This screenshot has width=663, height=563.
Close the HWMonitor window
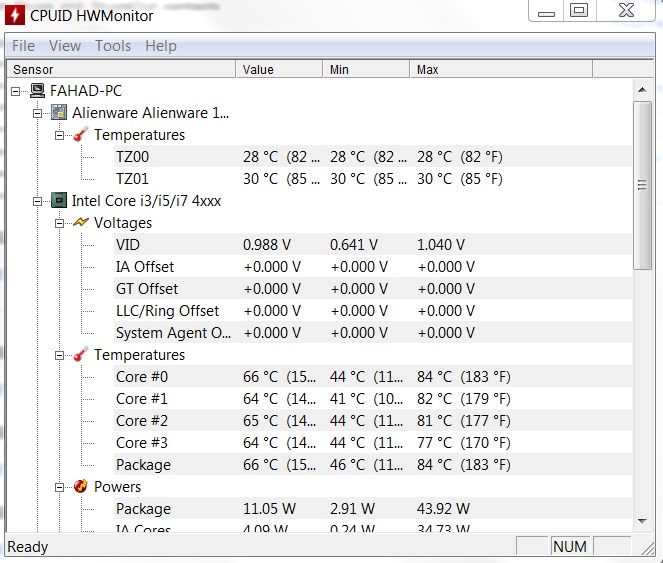tap(626, 11)
